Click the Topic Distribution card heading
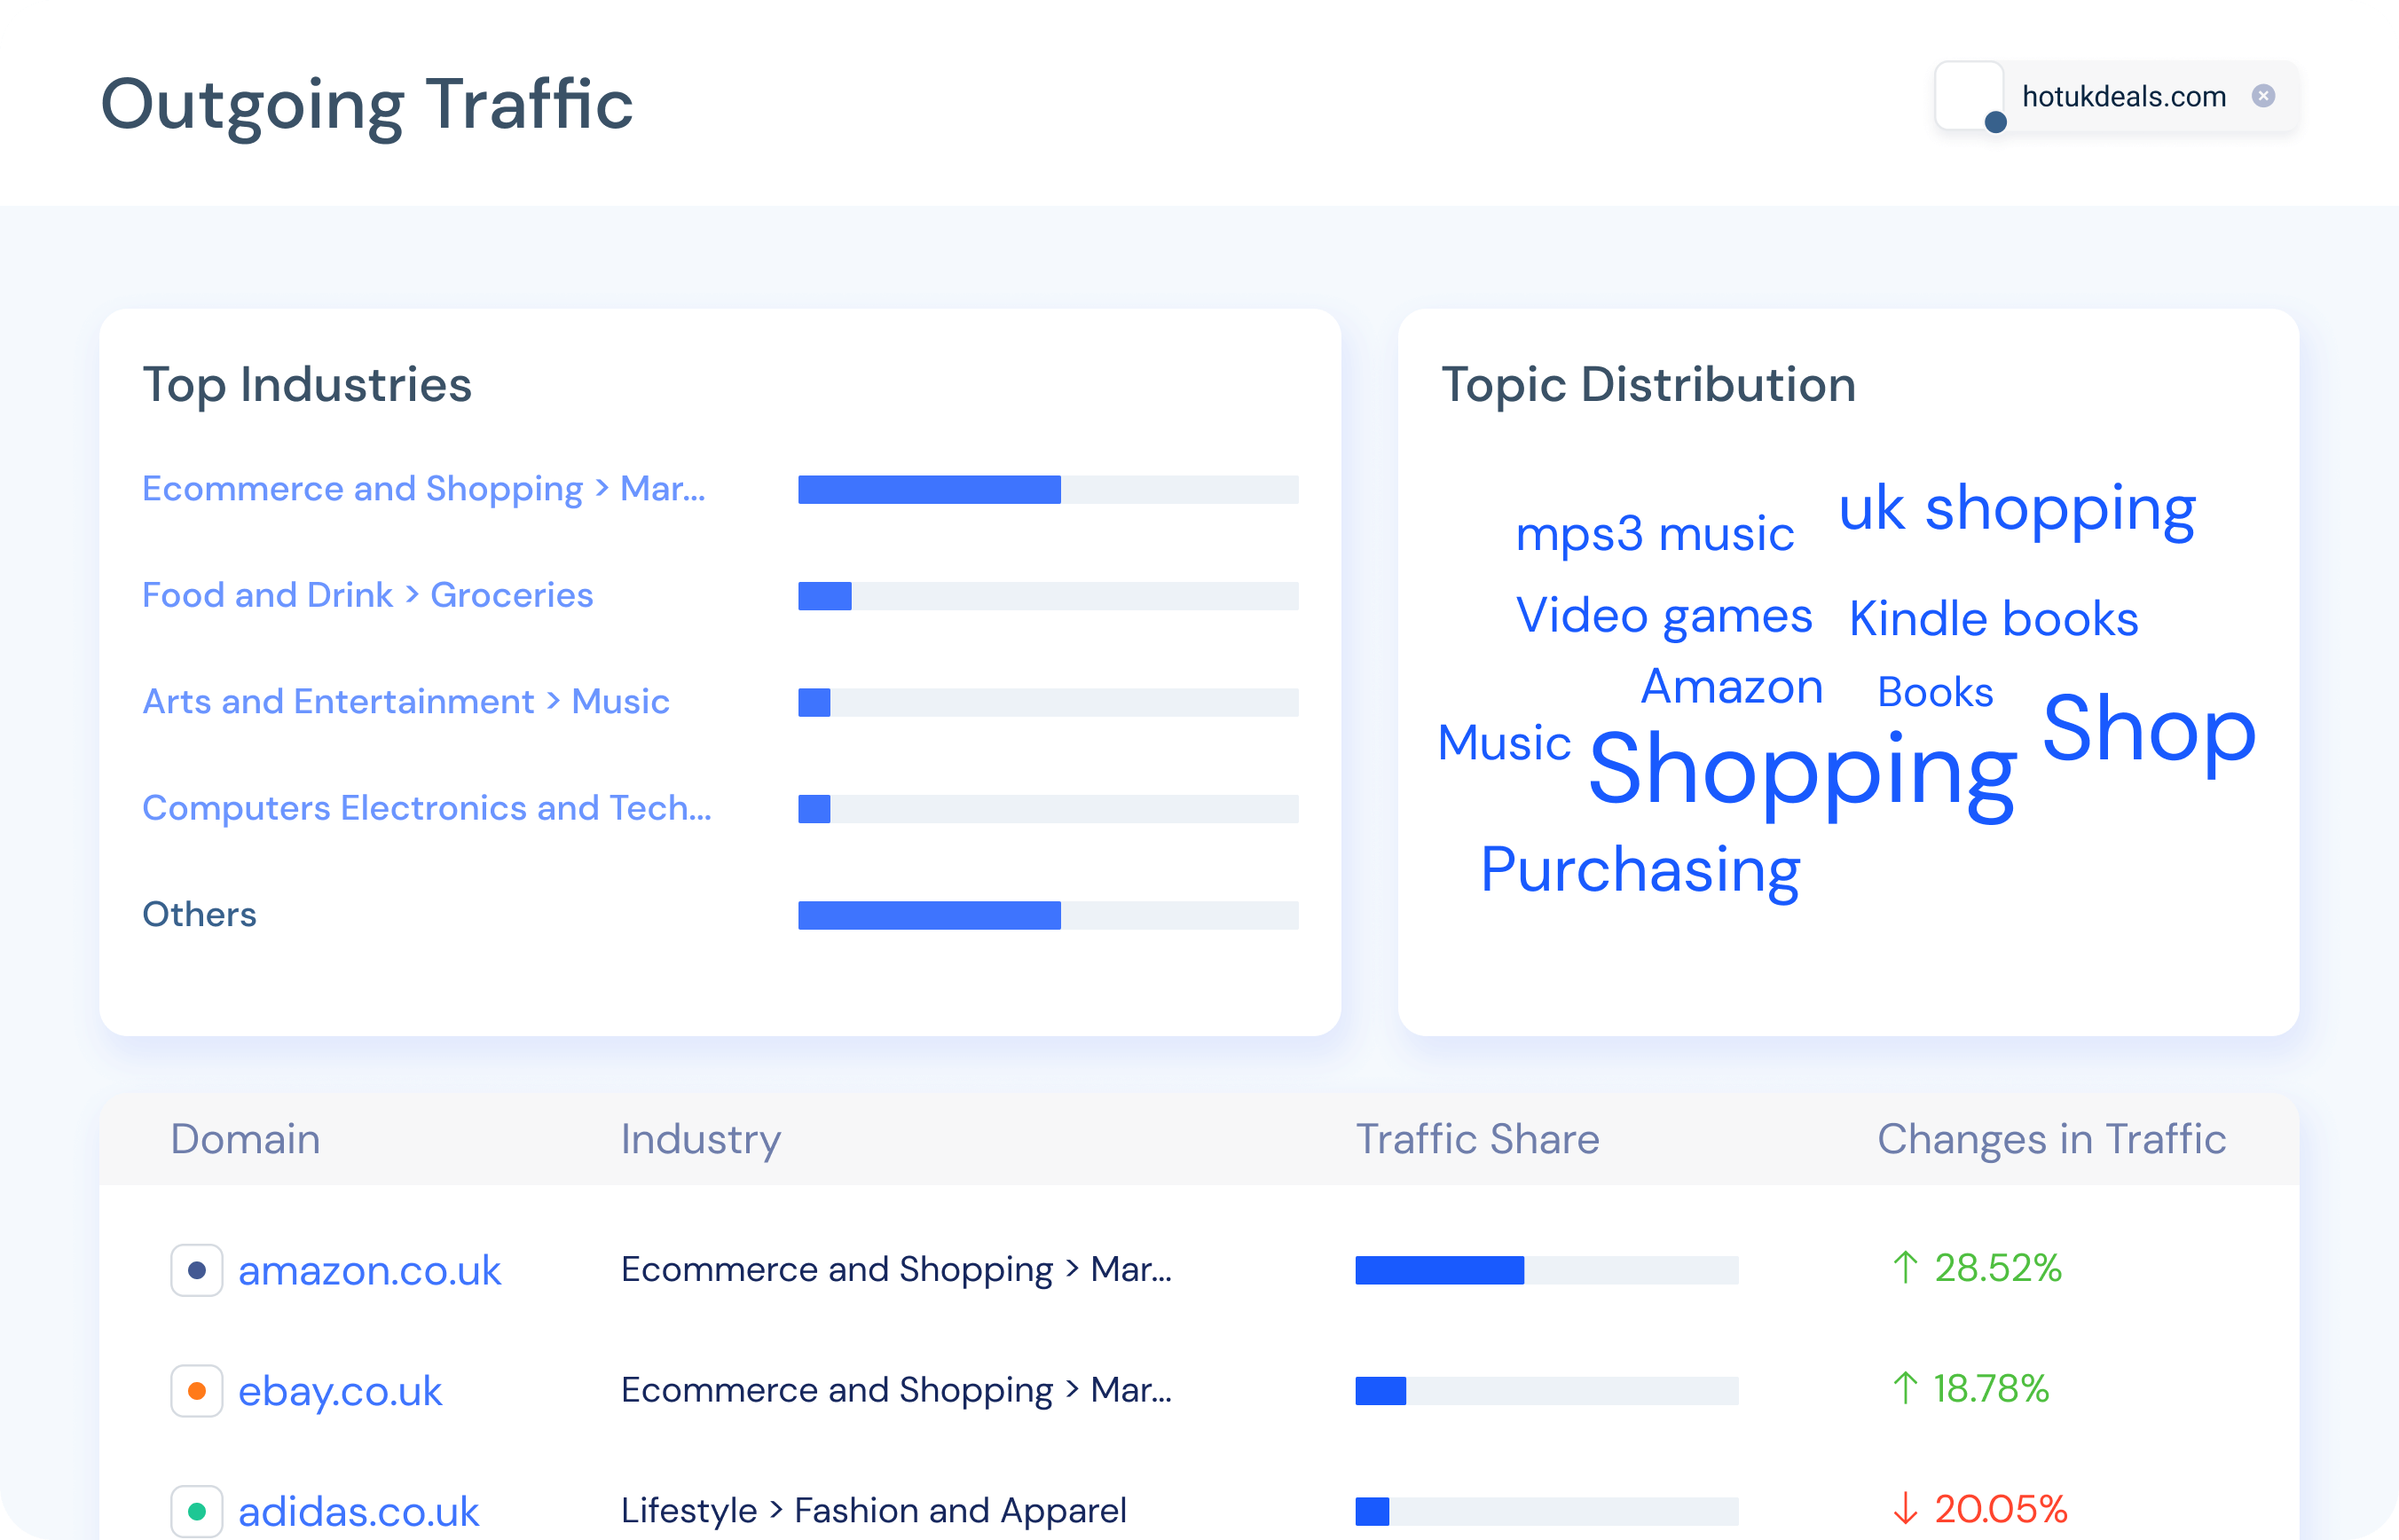The height and width of the screenshot is (1540, 2399). pos(1648,385)
